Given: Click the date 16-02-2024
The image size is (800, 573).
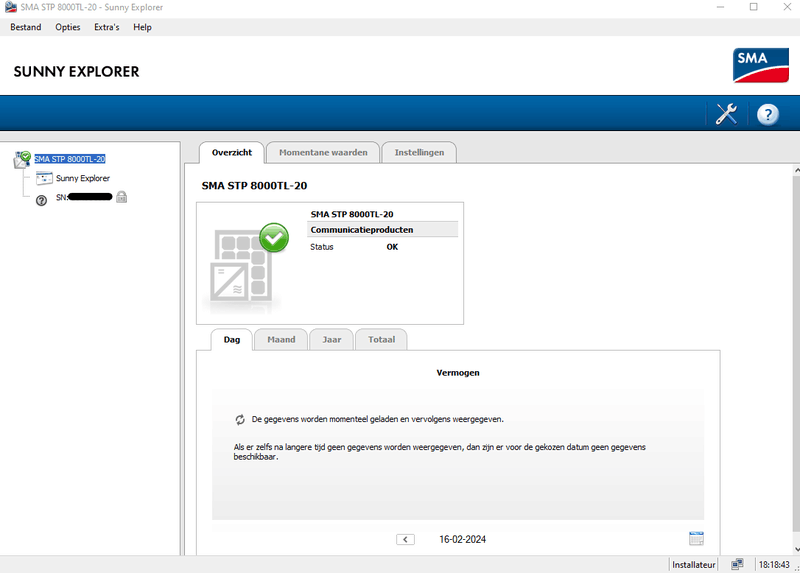Looking at the screenshot, I should [463, 539].
